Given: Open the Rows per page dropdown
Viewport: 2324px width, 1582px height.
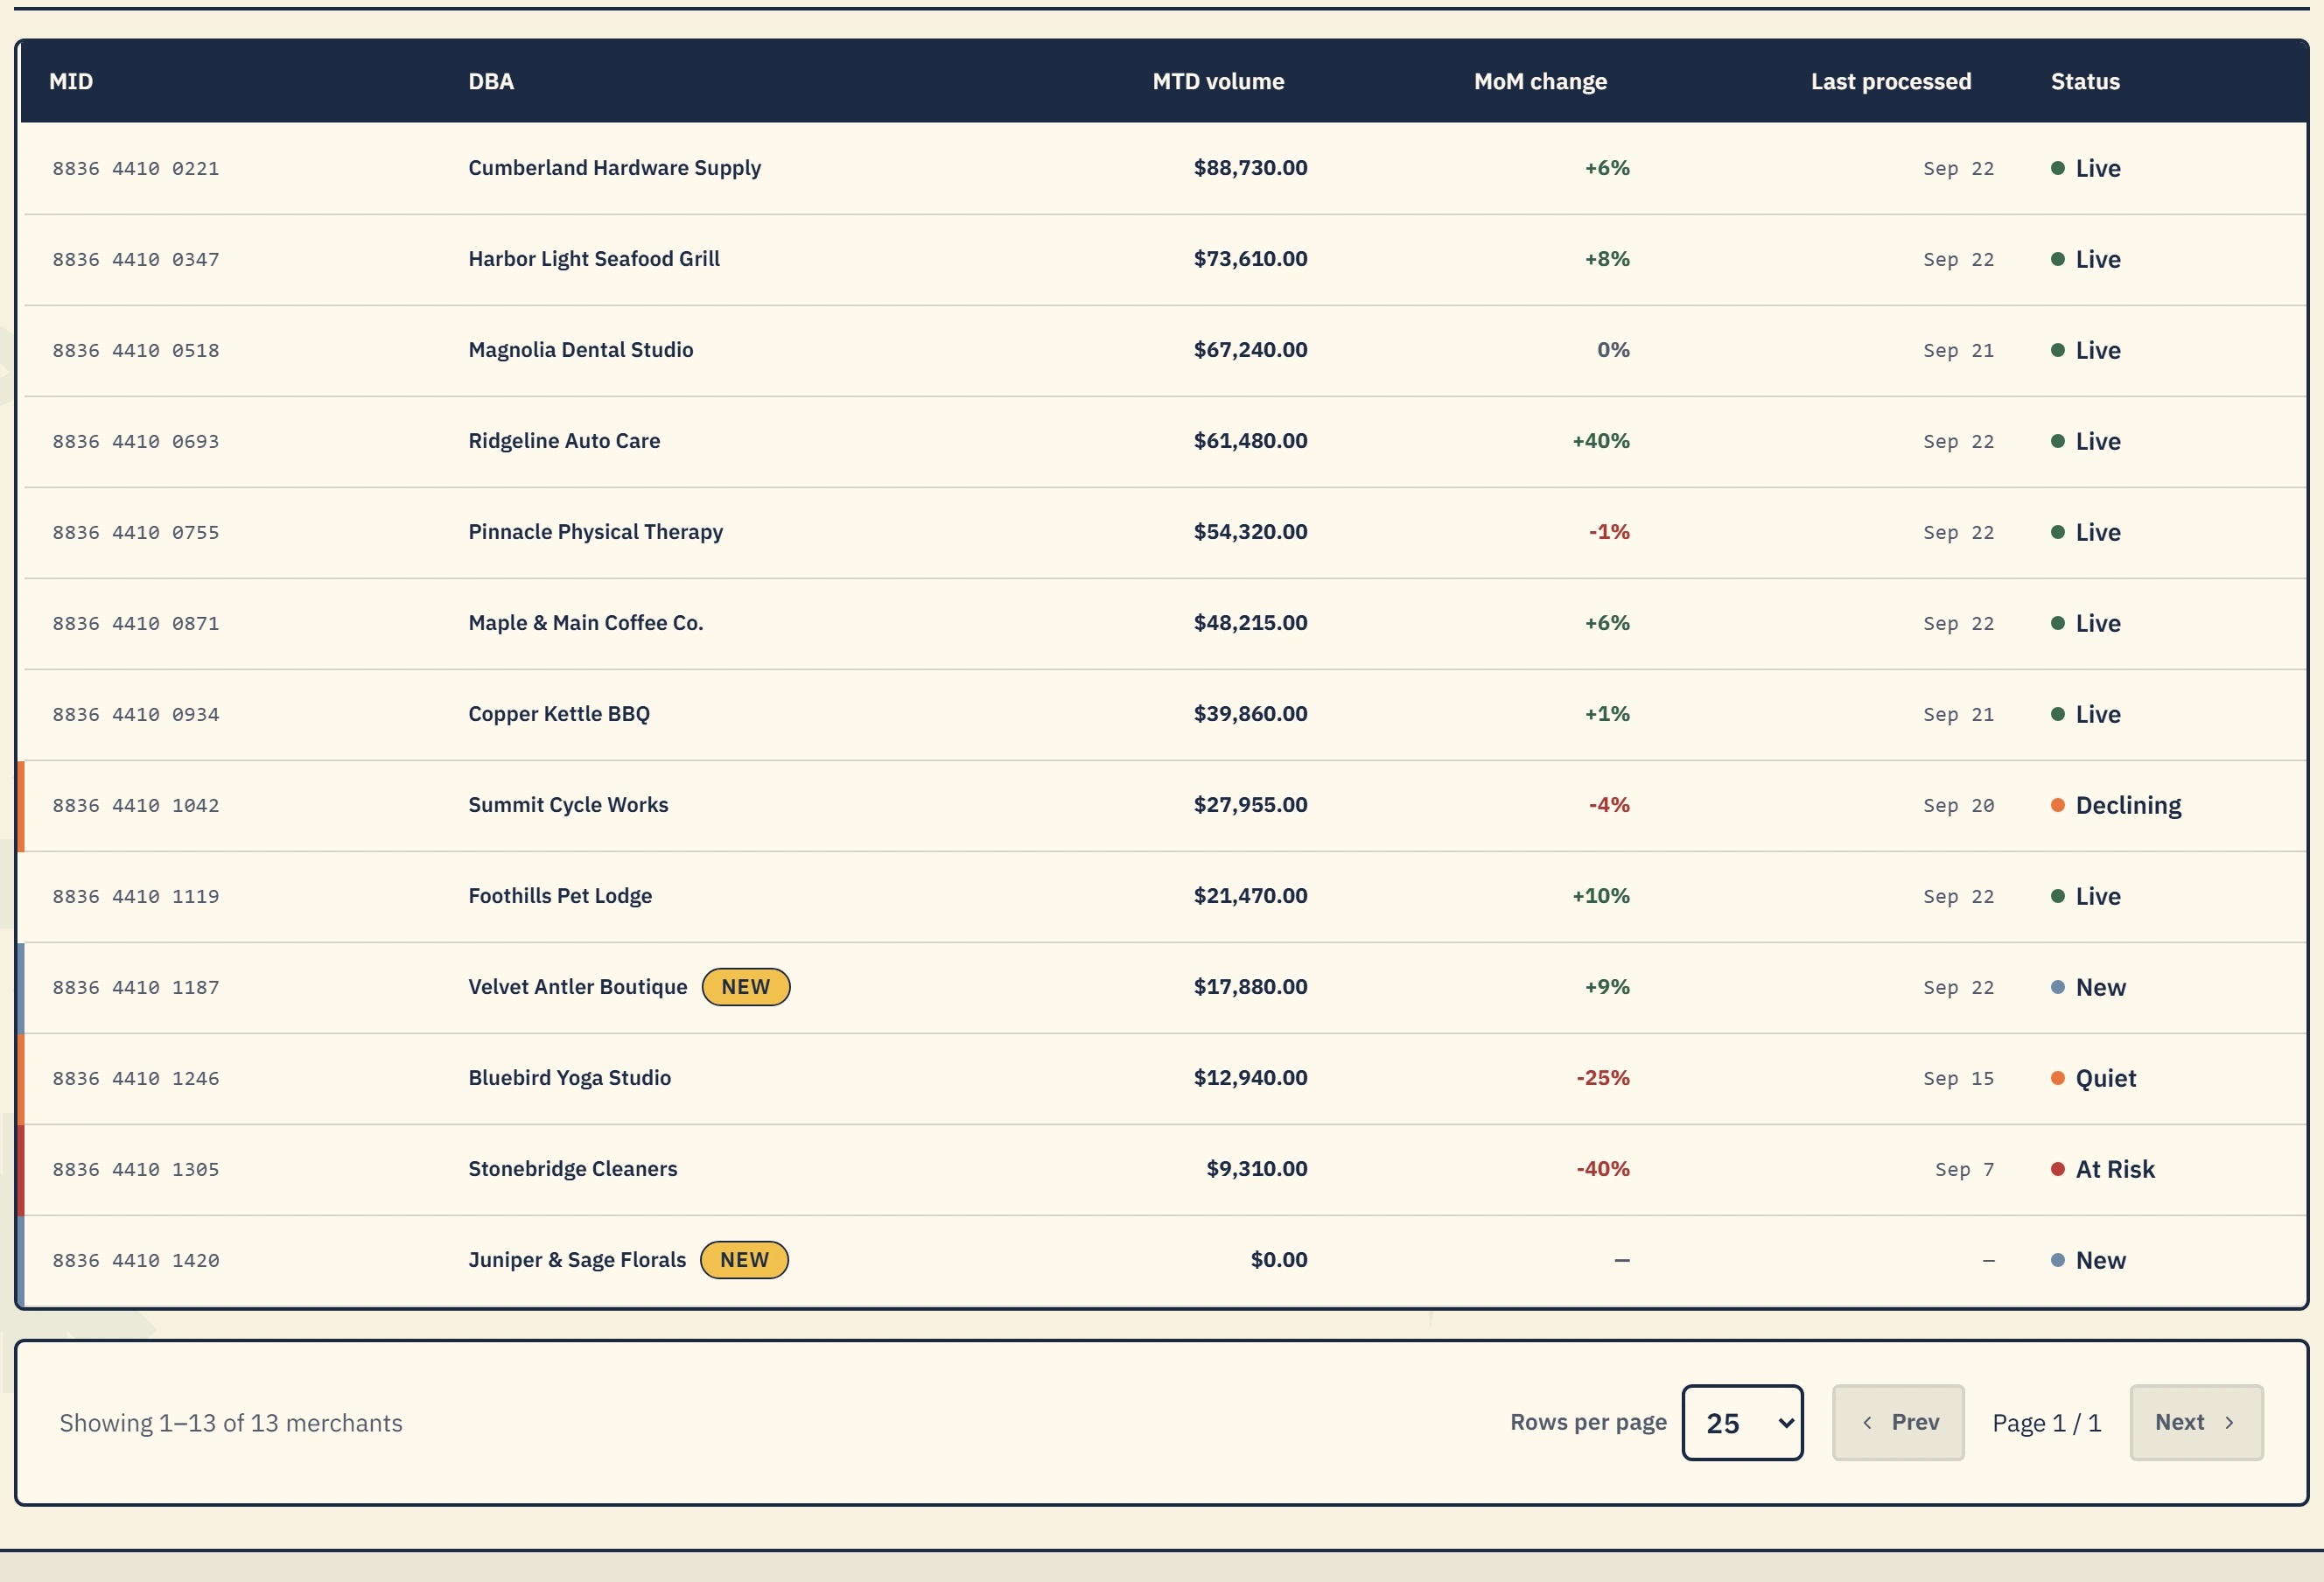Looking at the screenshot, I should 1742,1422.
